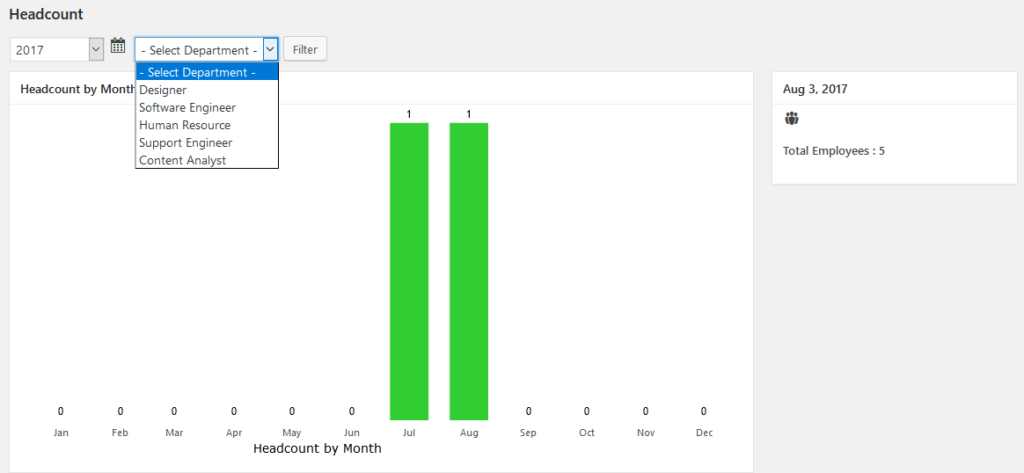The height and width of the screenshot is (473, 1024).
Task: Click the Headcount by Month chart caption
Action: (317, 449)
